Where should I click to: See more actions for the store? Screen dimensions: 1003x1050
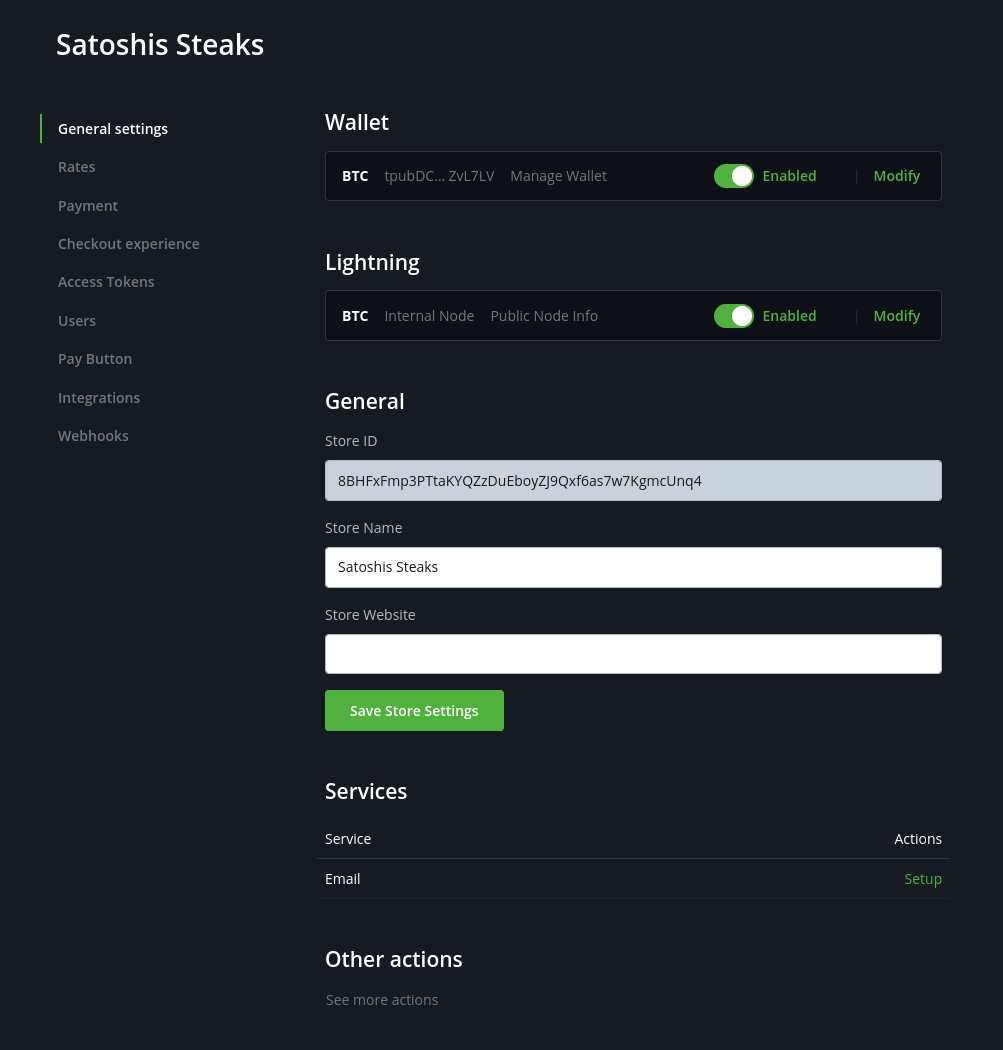click(x=382, y=999)
